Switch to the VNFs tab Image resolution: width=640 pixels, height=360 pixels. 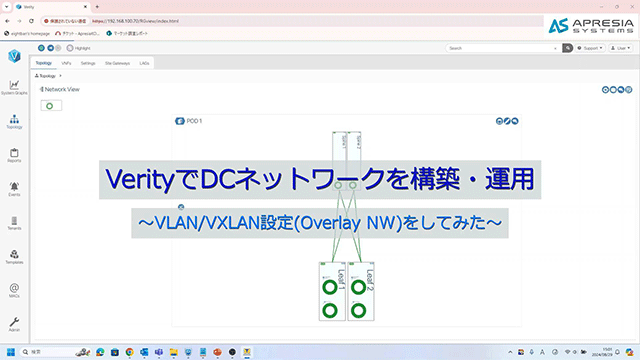click(x=66, y=63)
